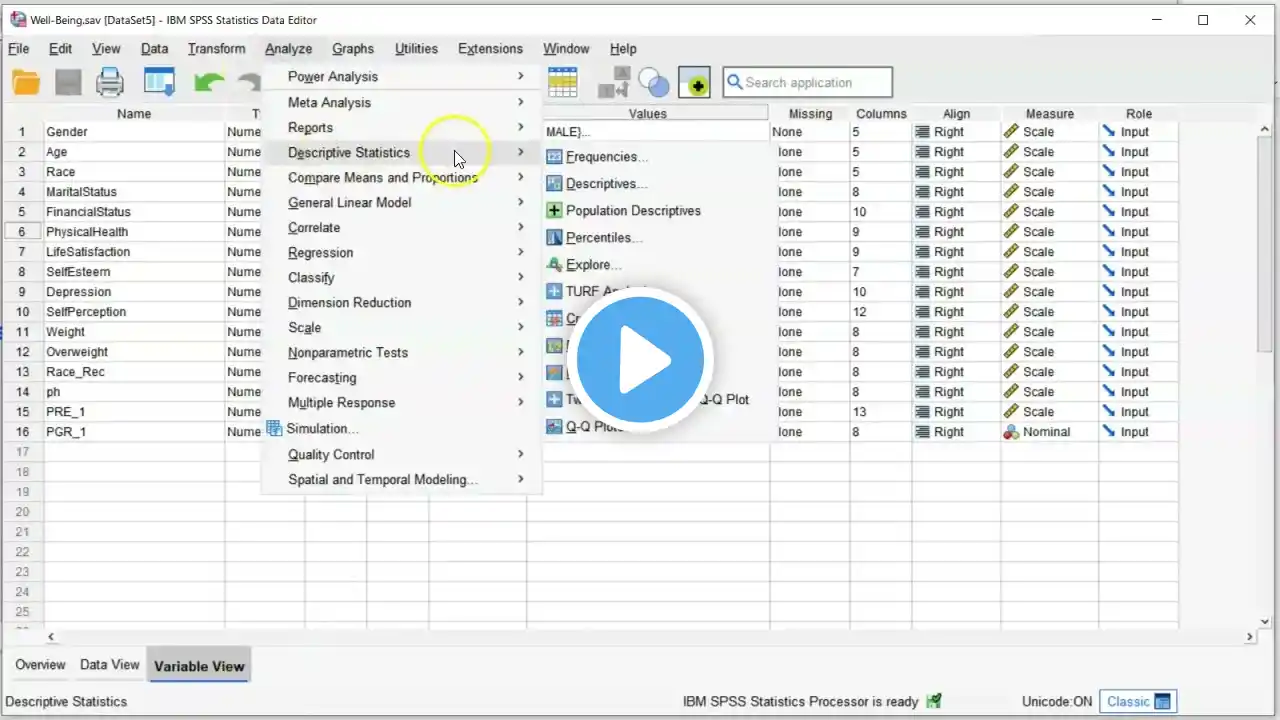
Task: Select the SelfEsteem variable name cell
Action: point(134,272)
